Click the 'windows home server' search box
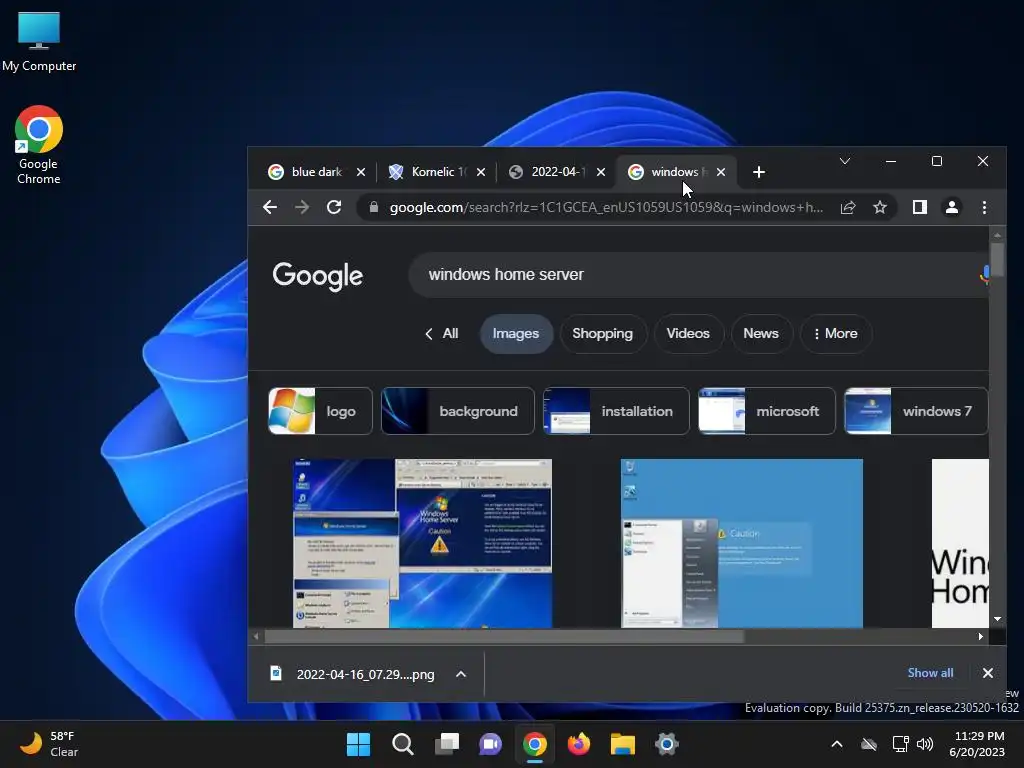1024x768 pixels. [x=699, y=275]
